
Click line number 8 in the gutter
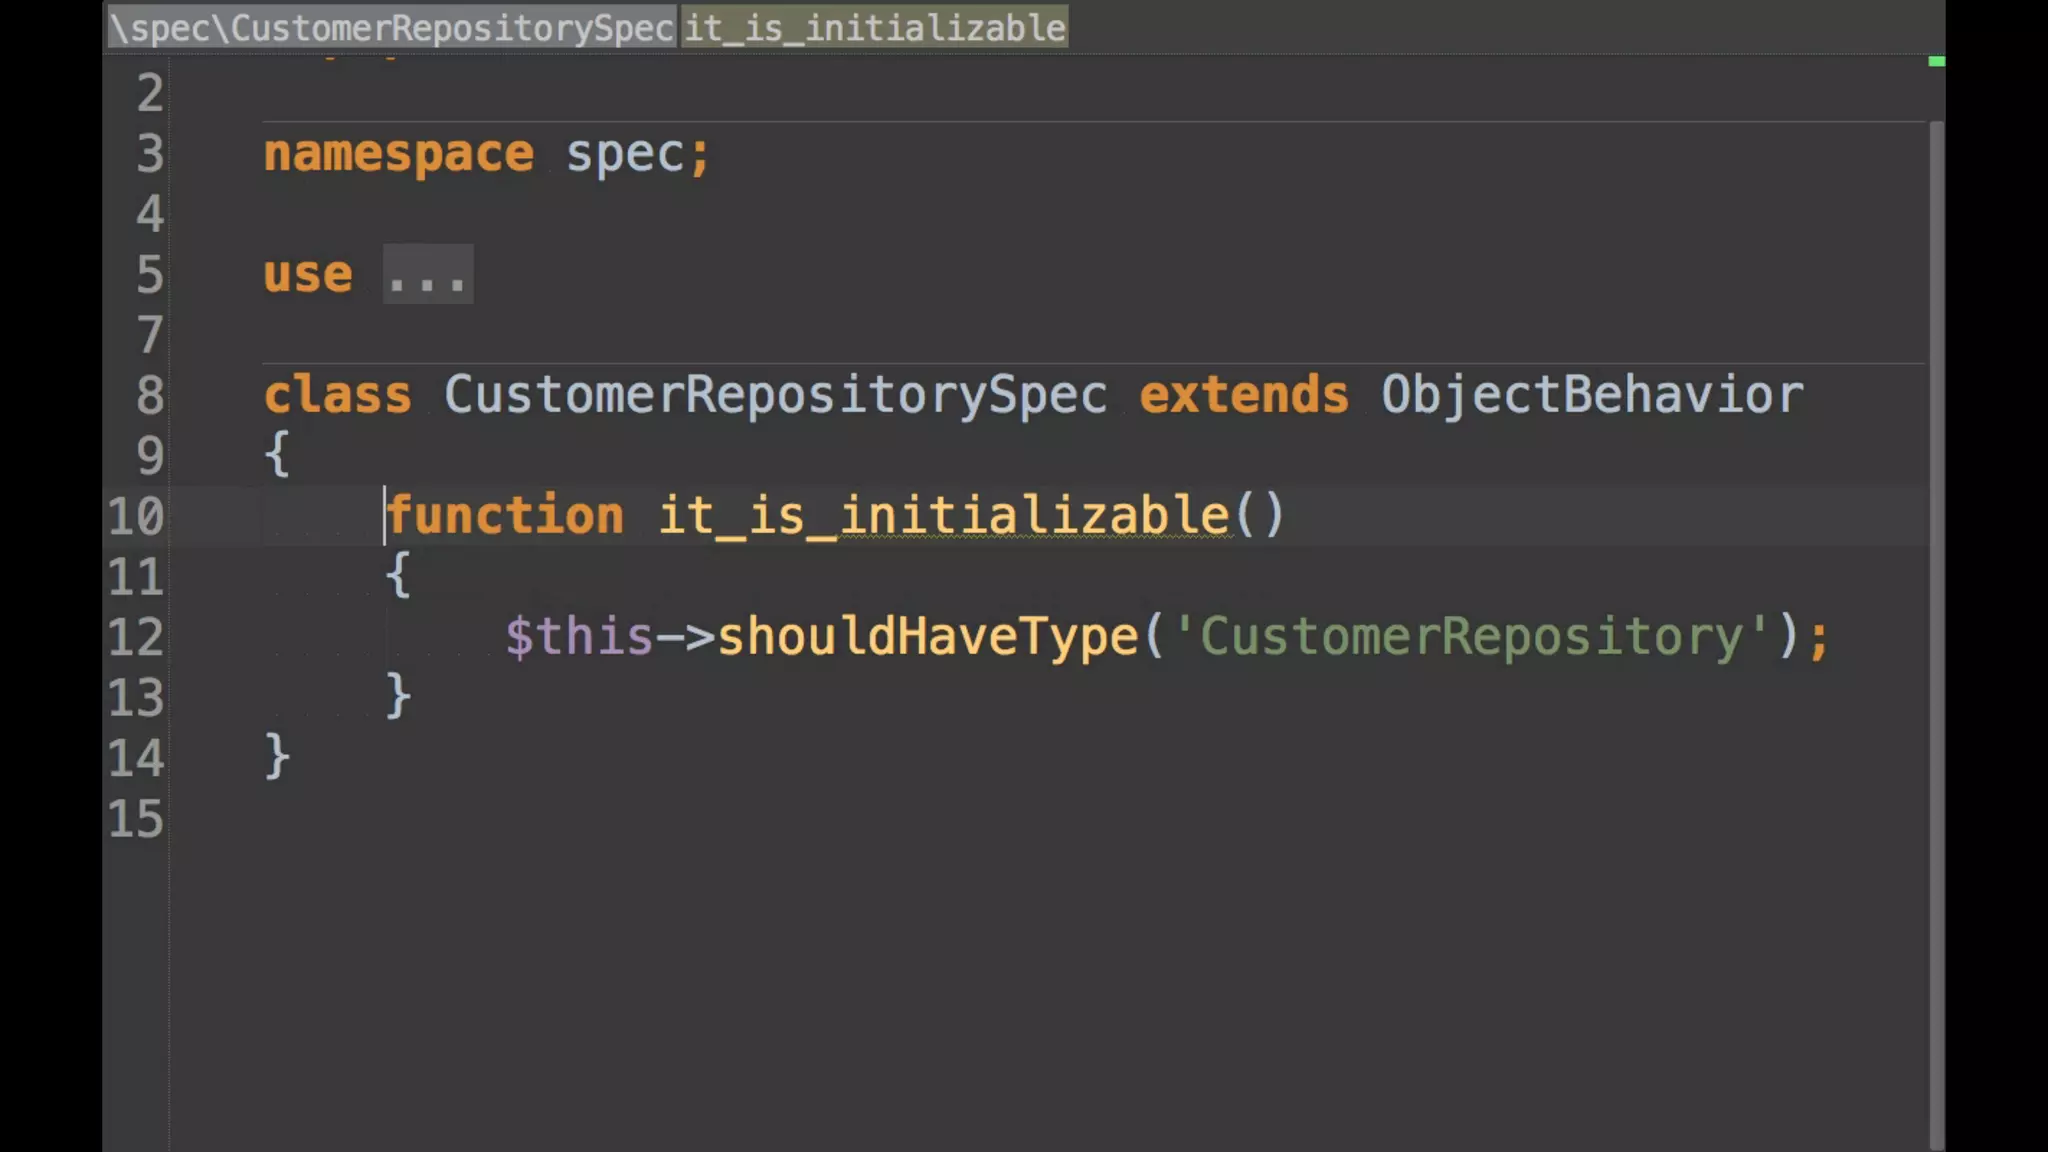click(x=149, y=396)
